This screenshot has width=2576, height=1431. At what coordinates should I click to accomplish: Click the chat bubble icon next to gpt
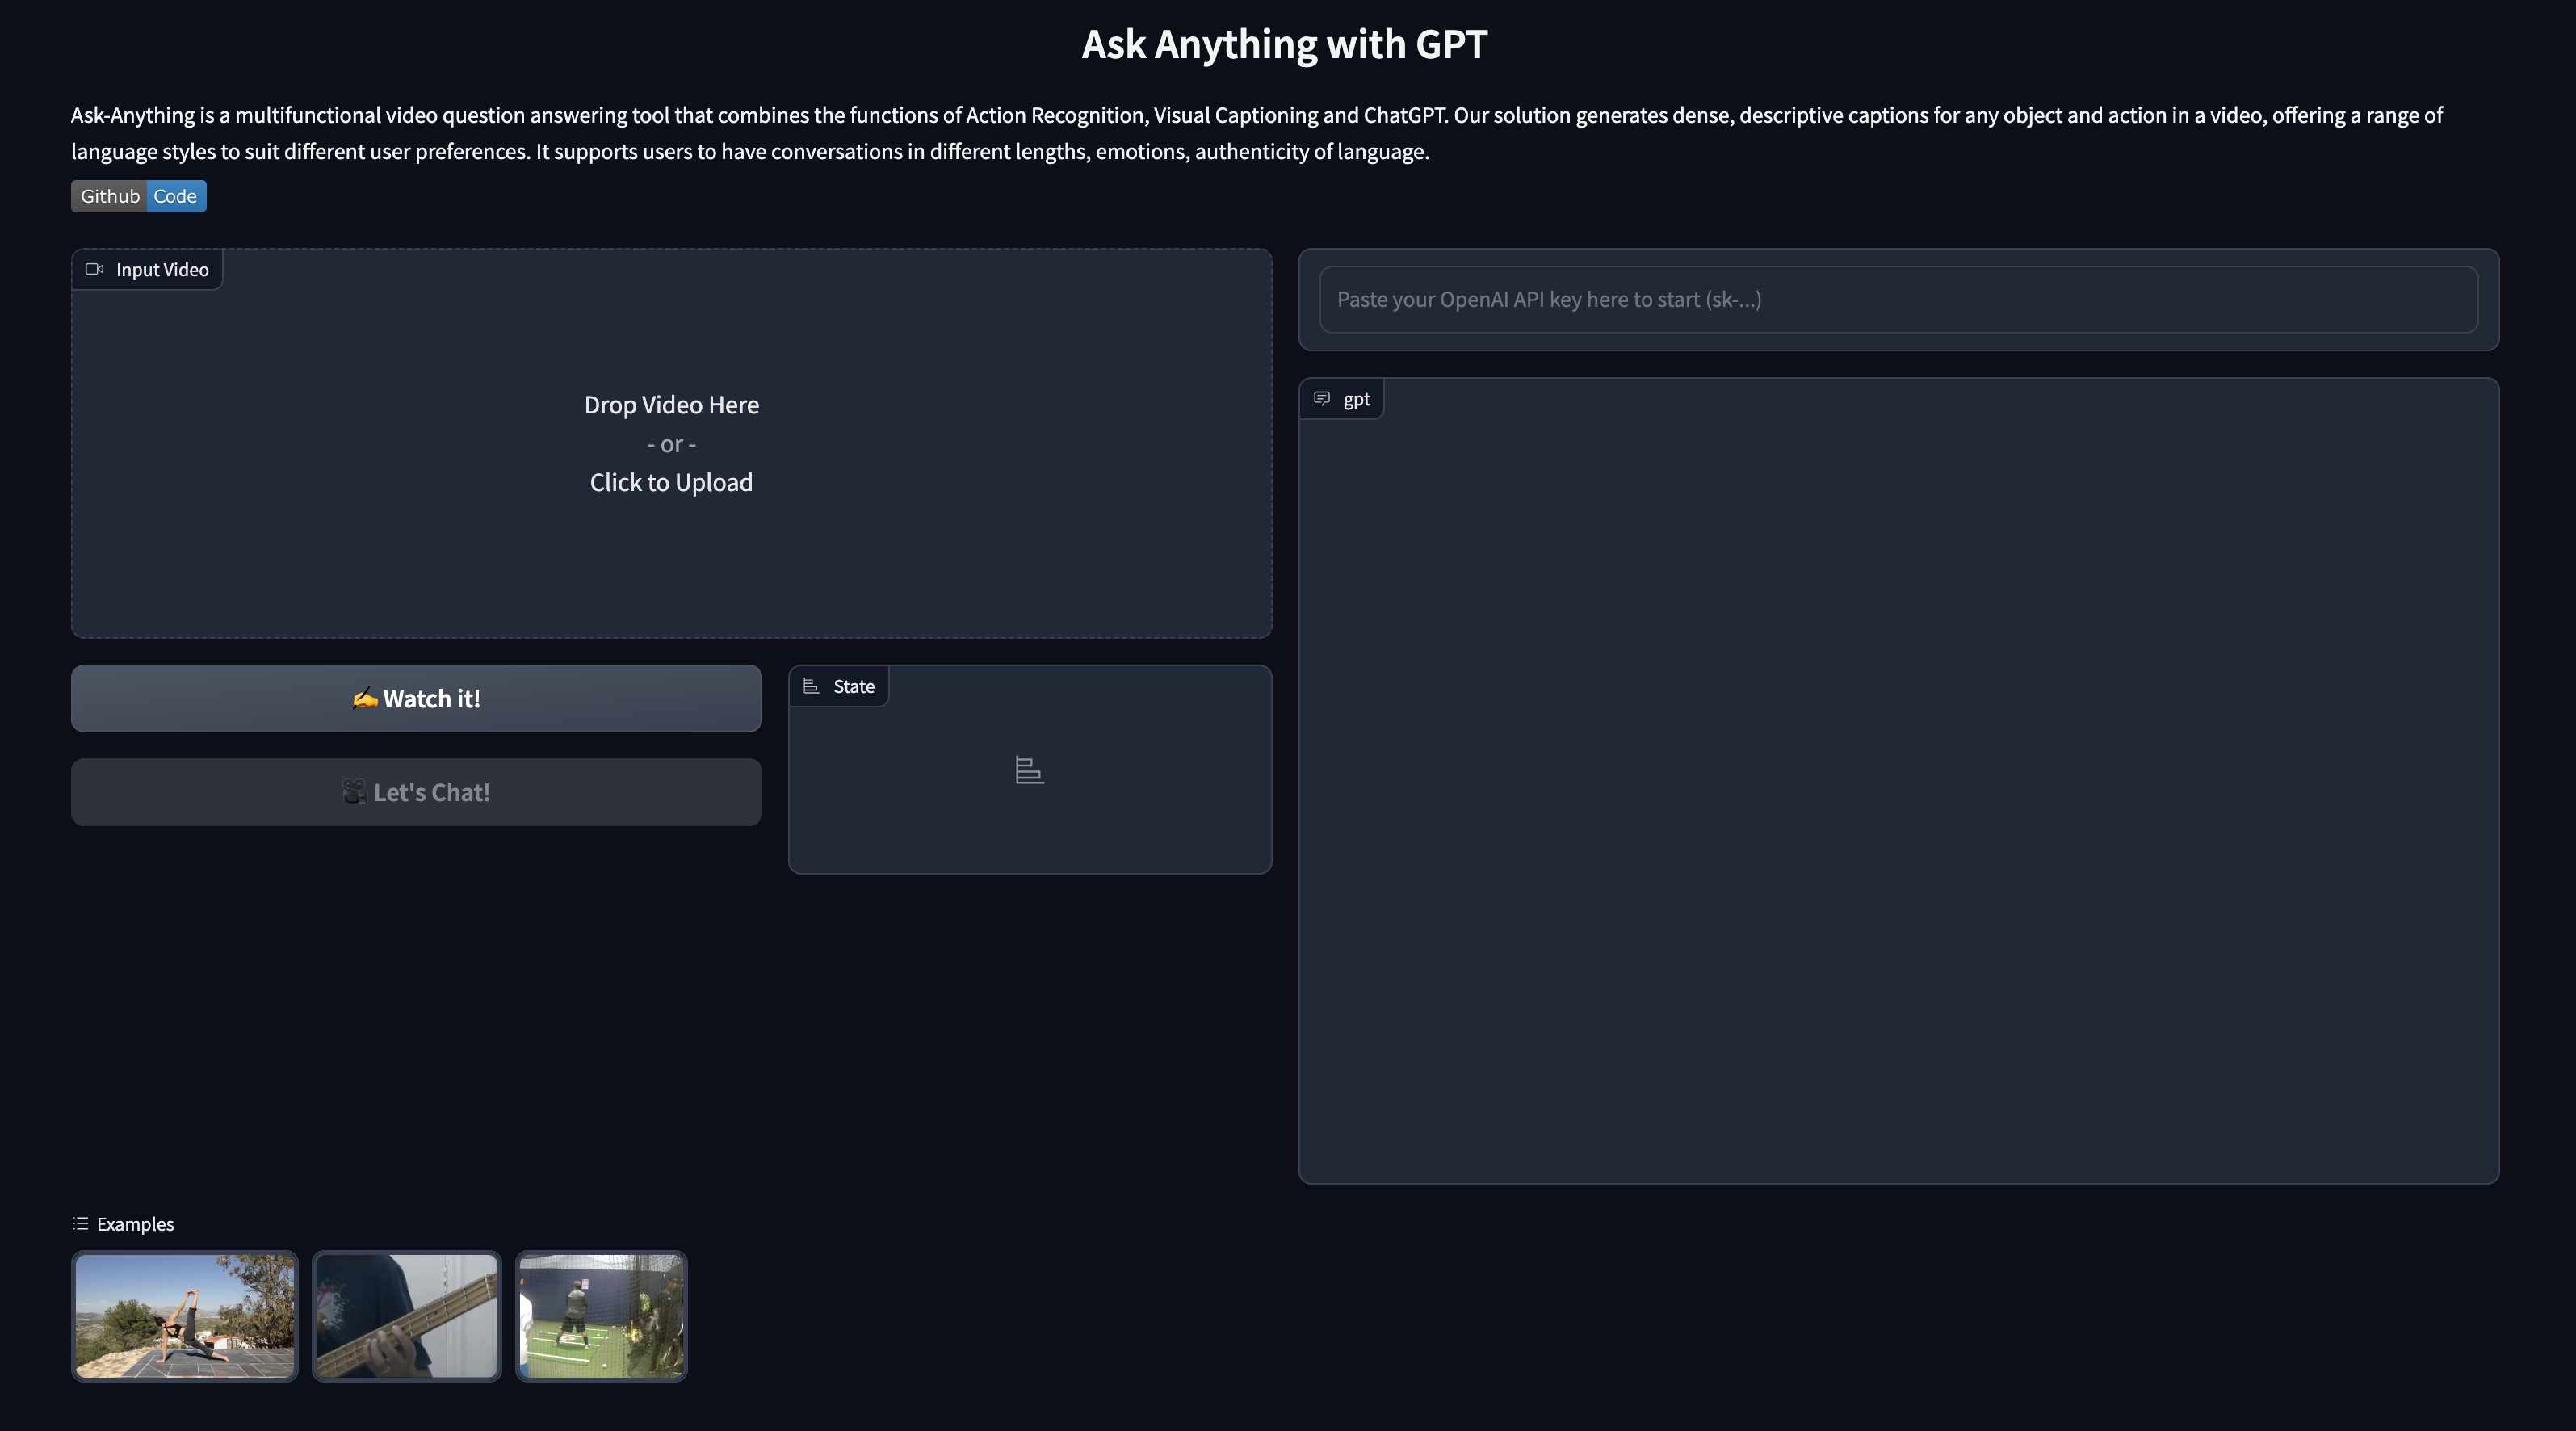point(1322,399)
